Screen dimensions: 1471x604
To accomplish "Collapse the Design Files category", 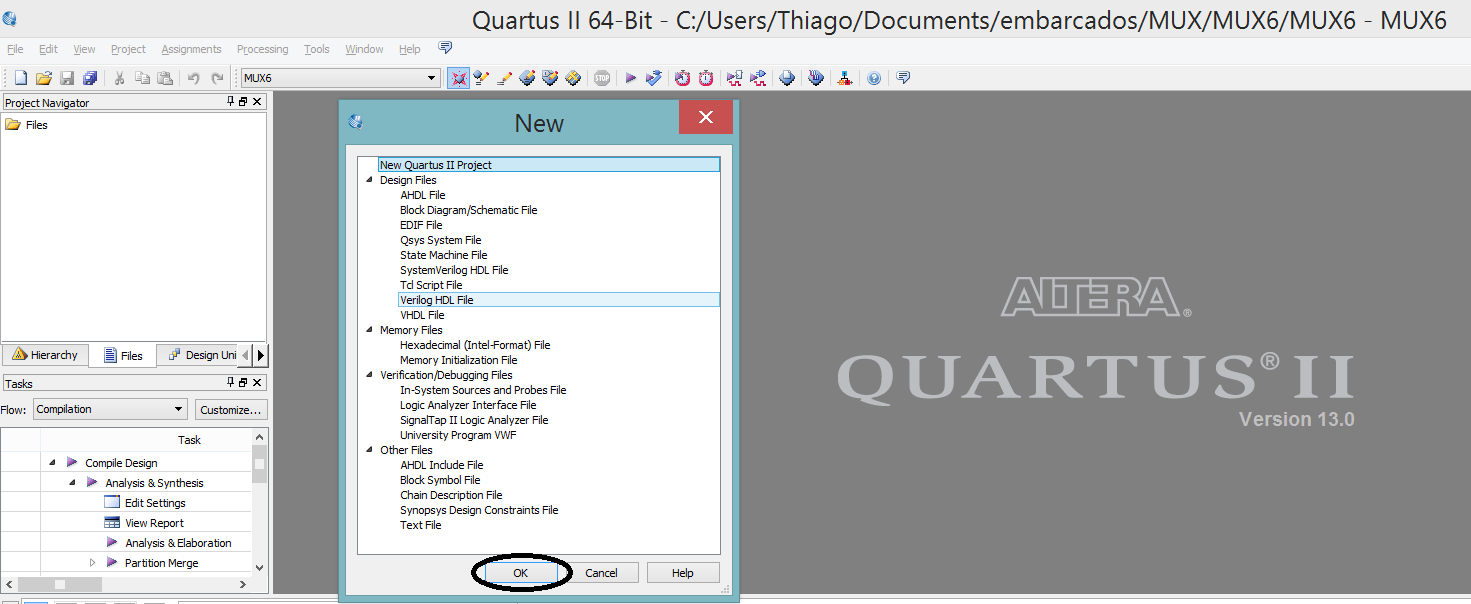I will tap(370, 180).
